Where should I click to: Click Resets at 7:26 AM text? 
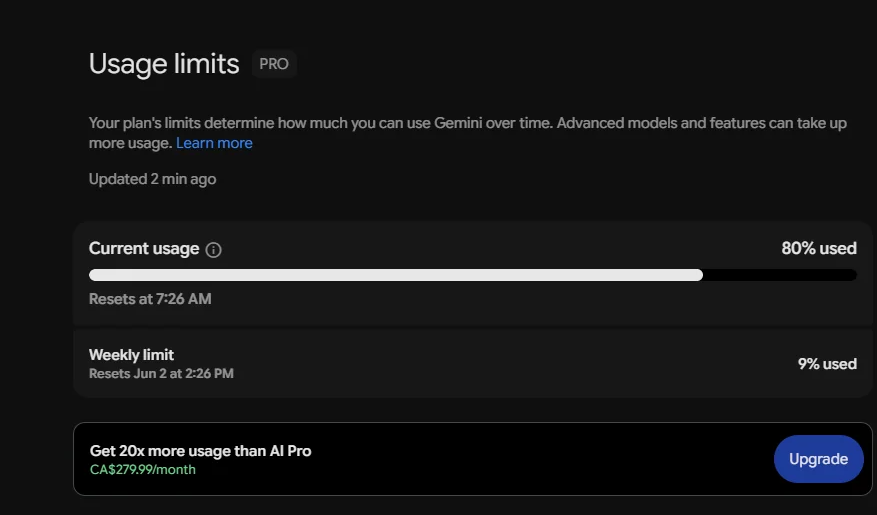coord(150,299)
